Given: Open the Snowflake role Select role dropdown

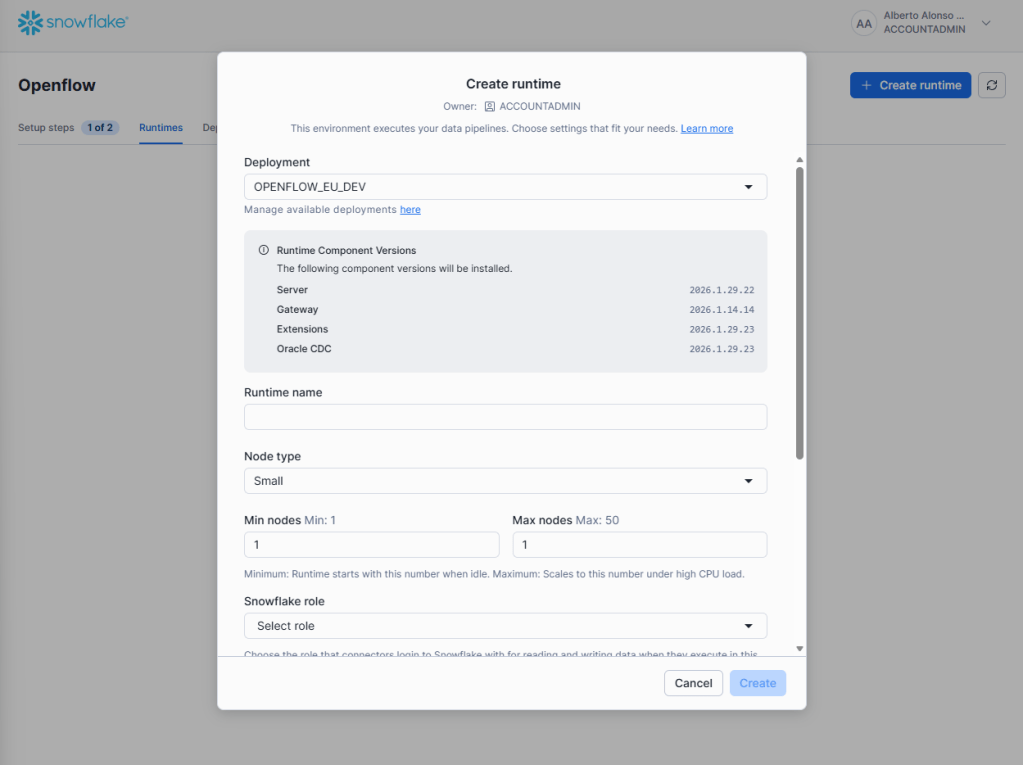Looking at the screenshot, I should 505,626.
